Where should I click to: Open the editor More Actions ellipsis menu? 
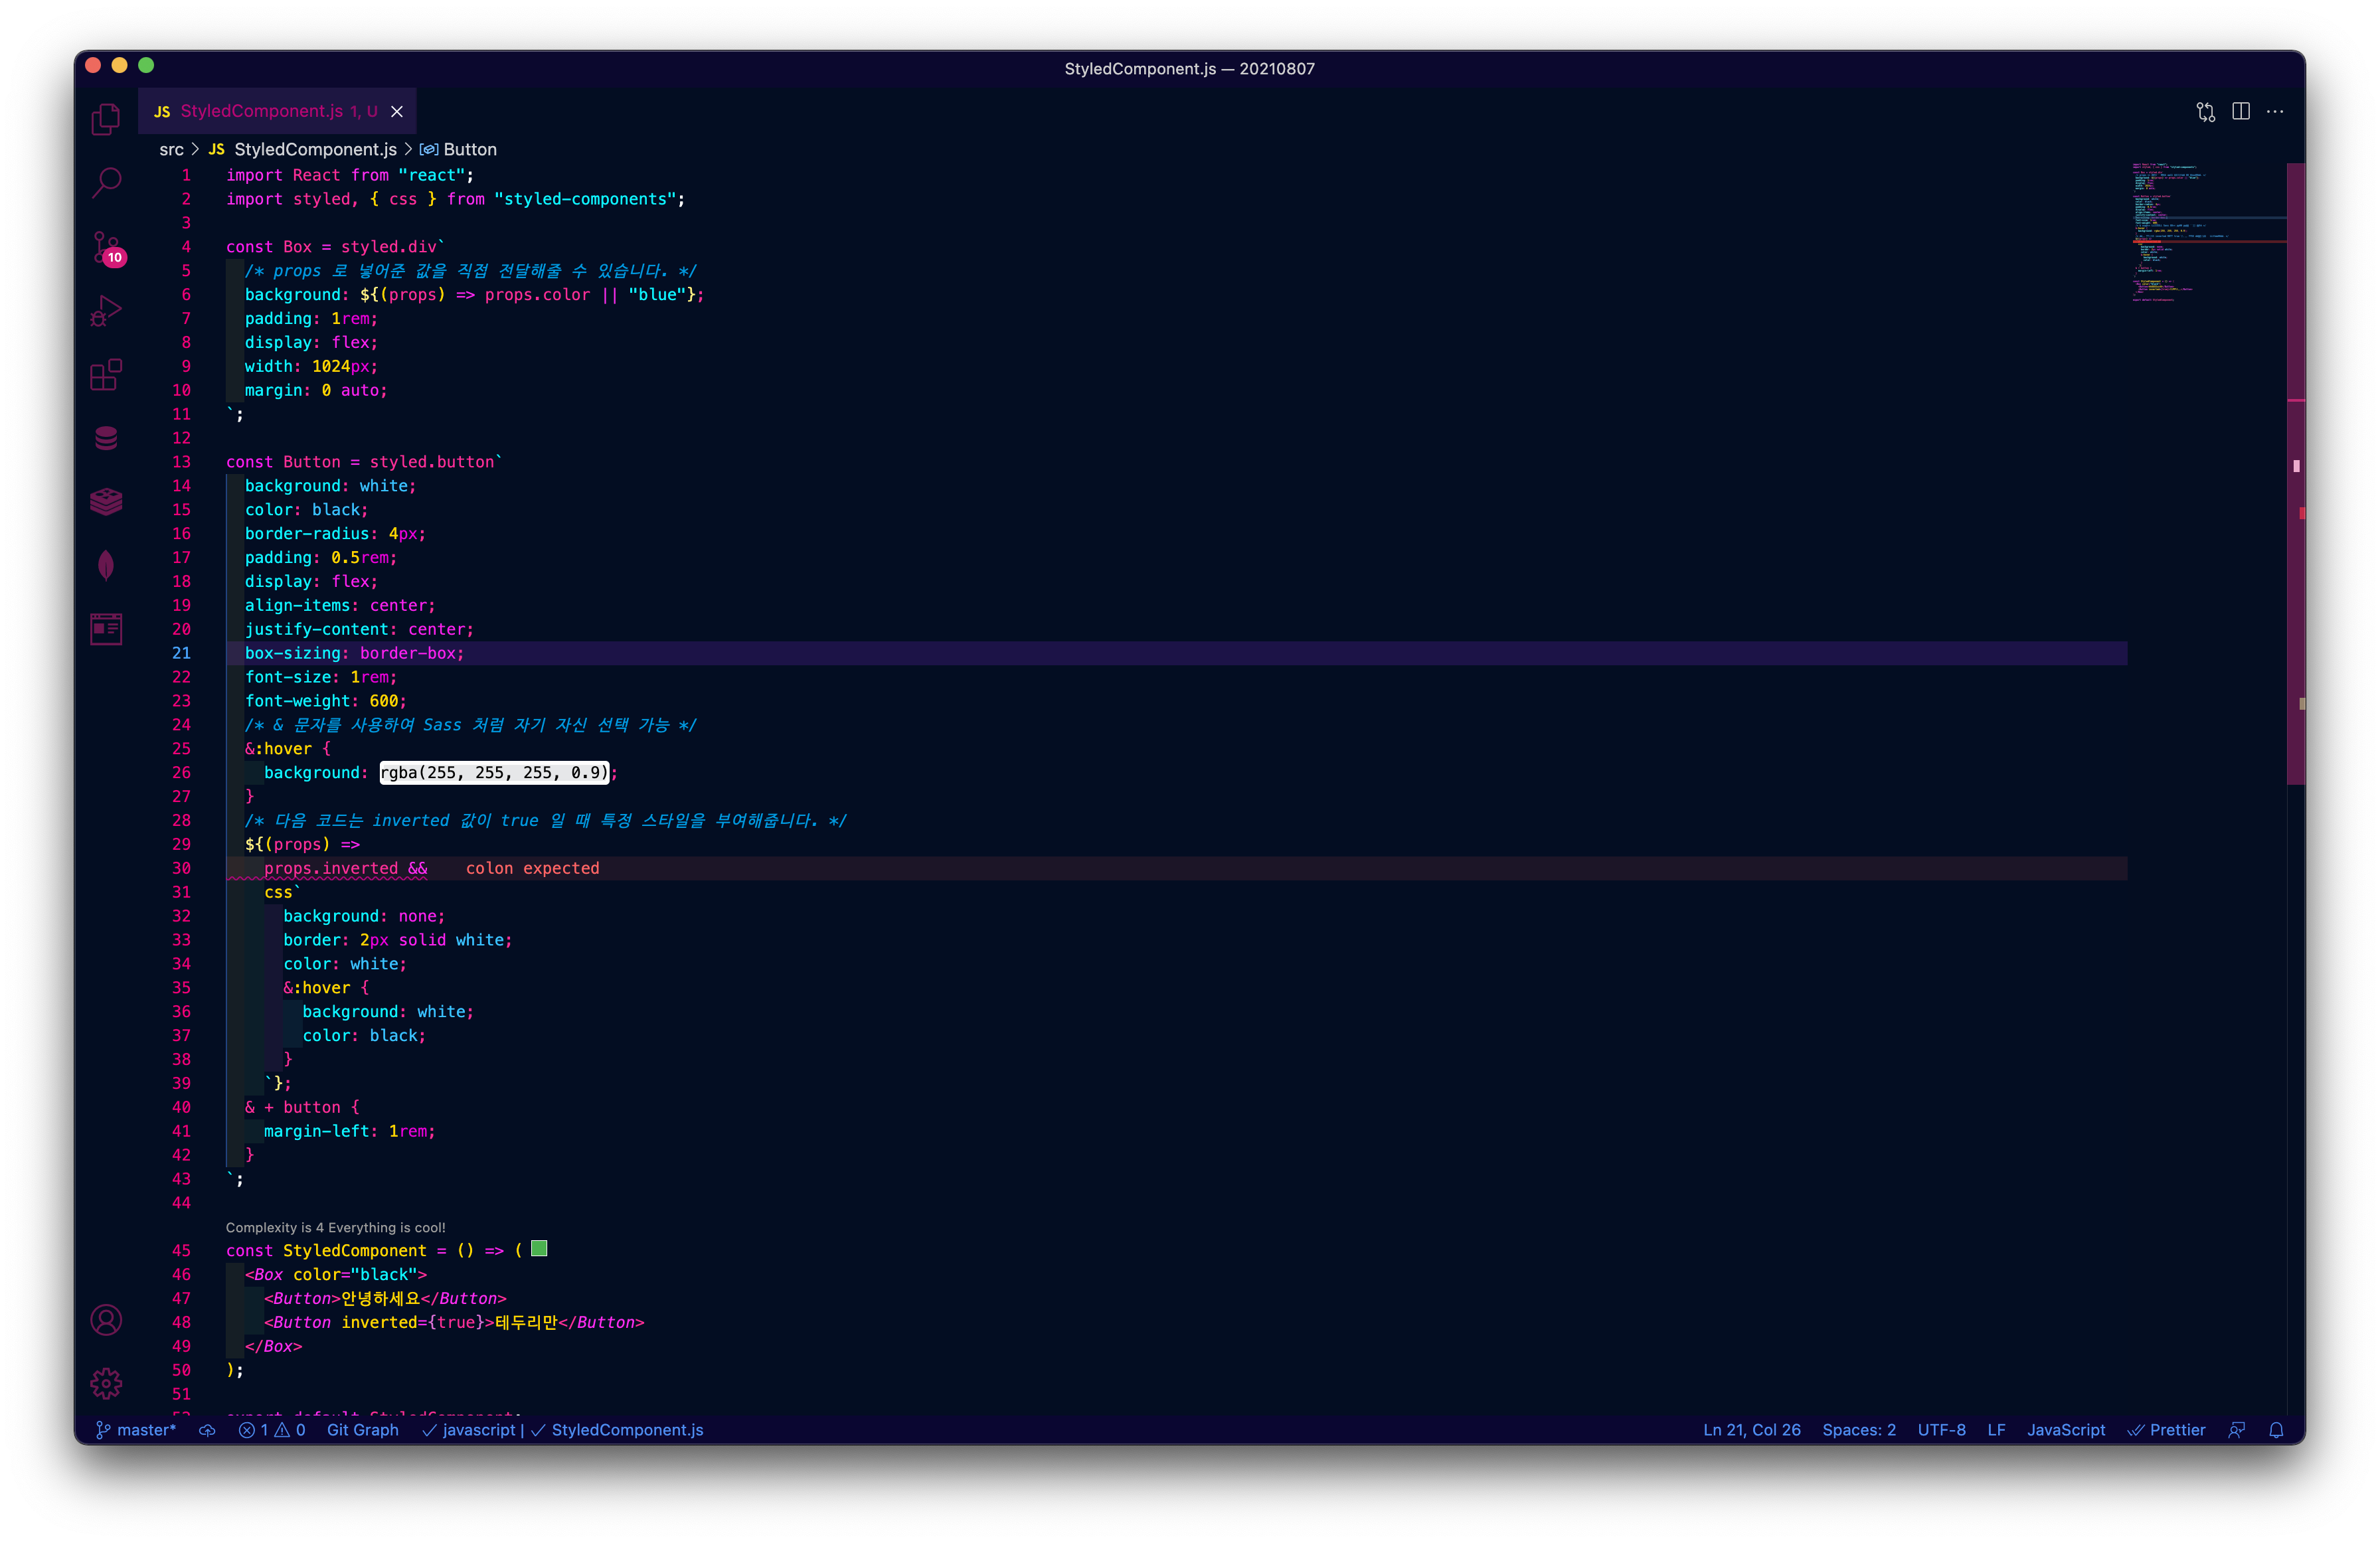(2275, 112)
